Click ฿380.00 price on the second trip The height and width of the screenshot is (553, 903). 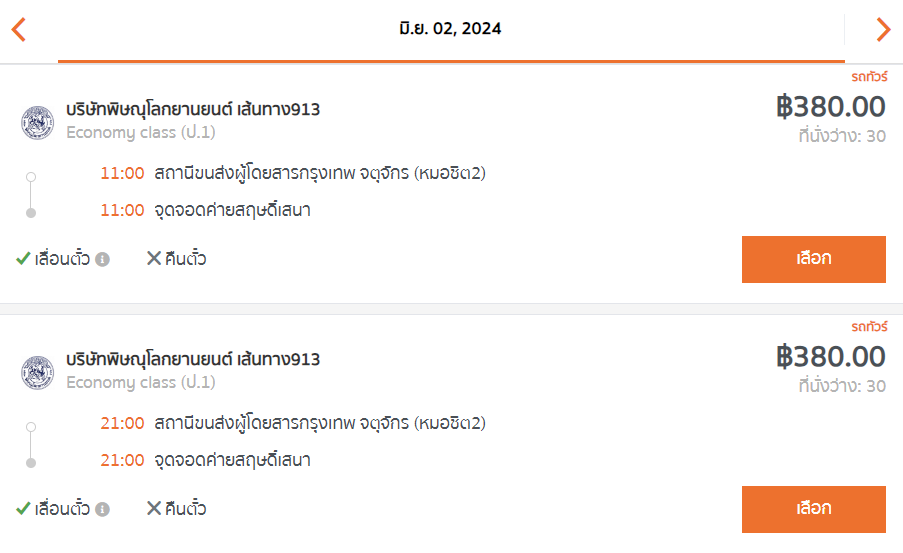831,357
